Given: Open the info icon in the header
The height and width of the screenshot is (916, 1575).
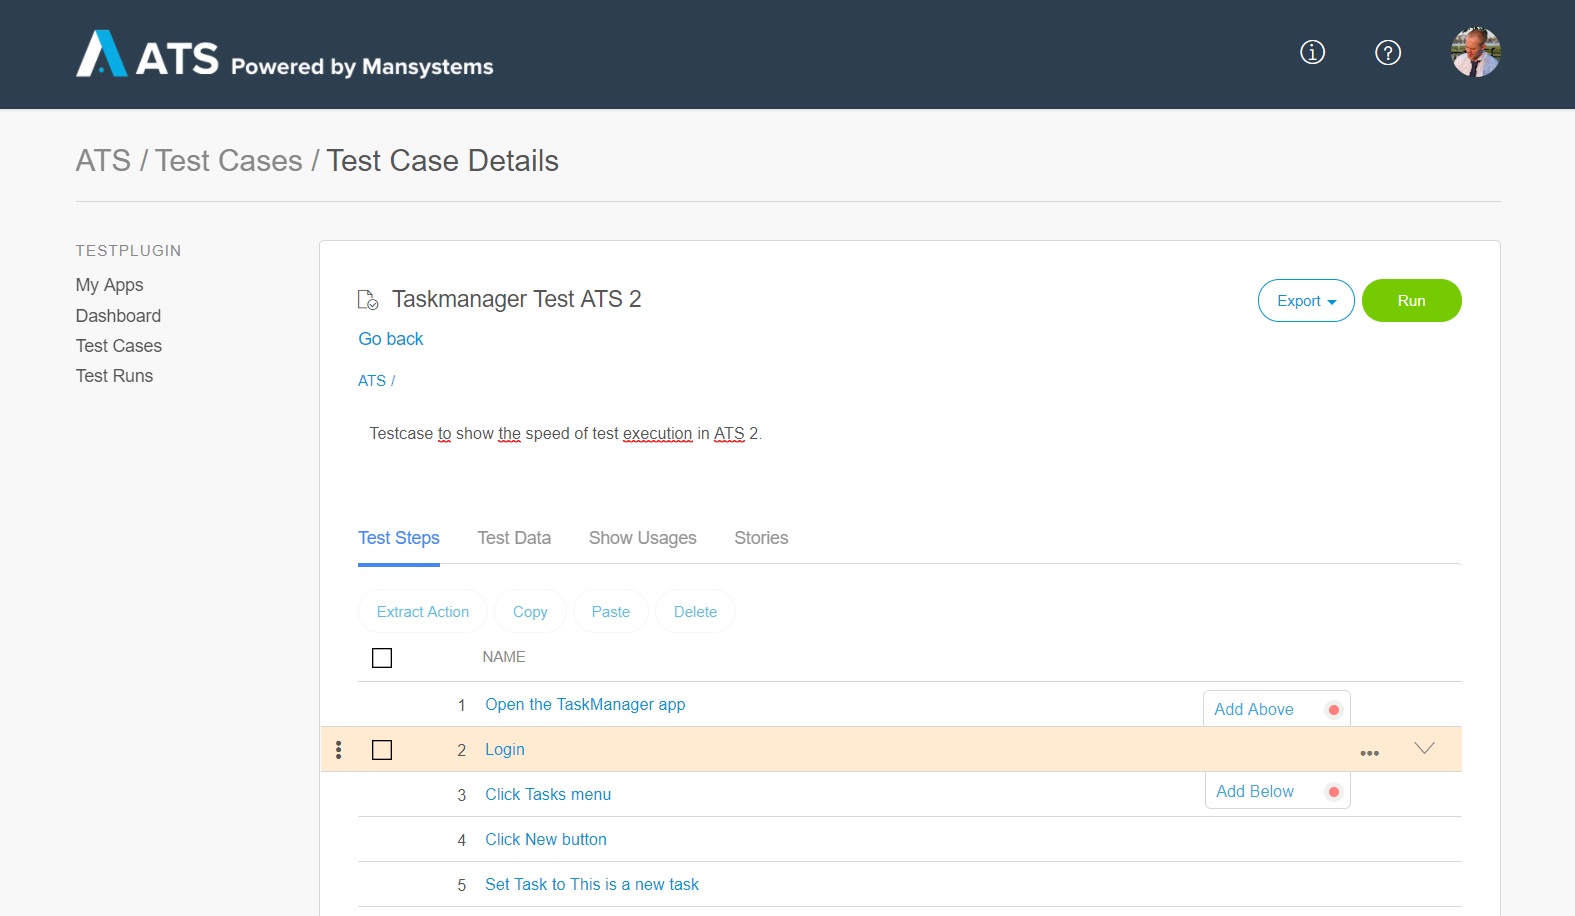Looking at the screenshot, I should click(1312, 52).
